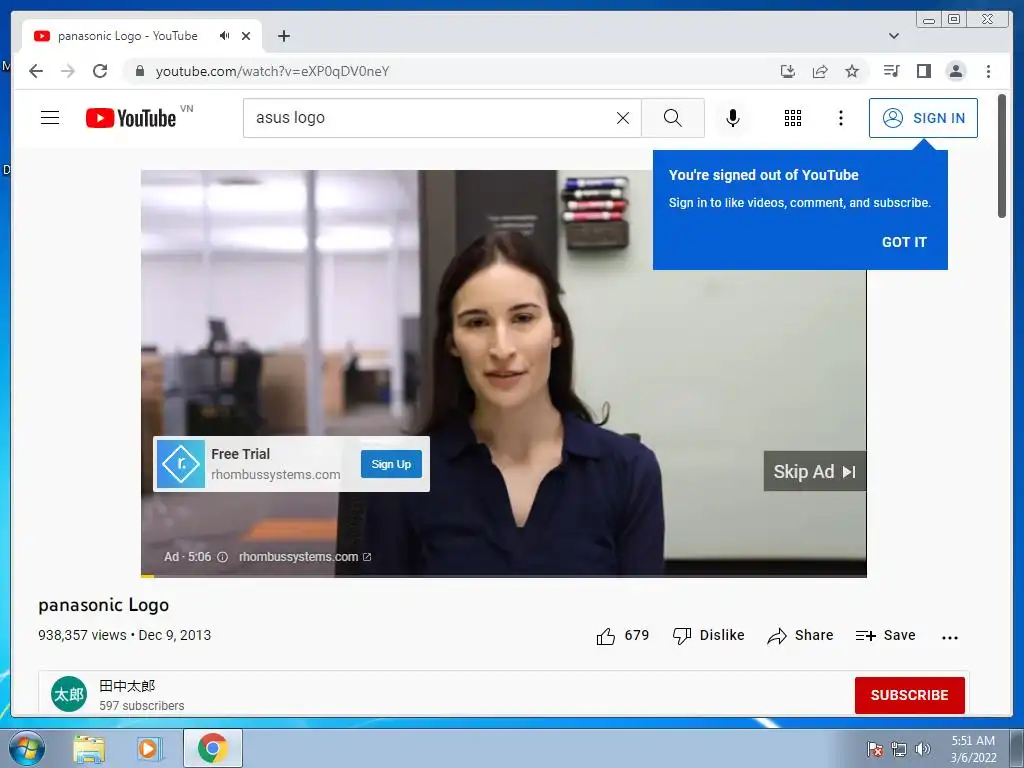Open the network tray icon
Screen dimensions: 1024x768
click(899, 749)
